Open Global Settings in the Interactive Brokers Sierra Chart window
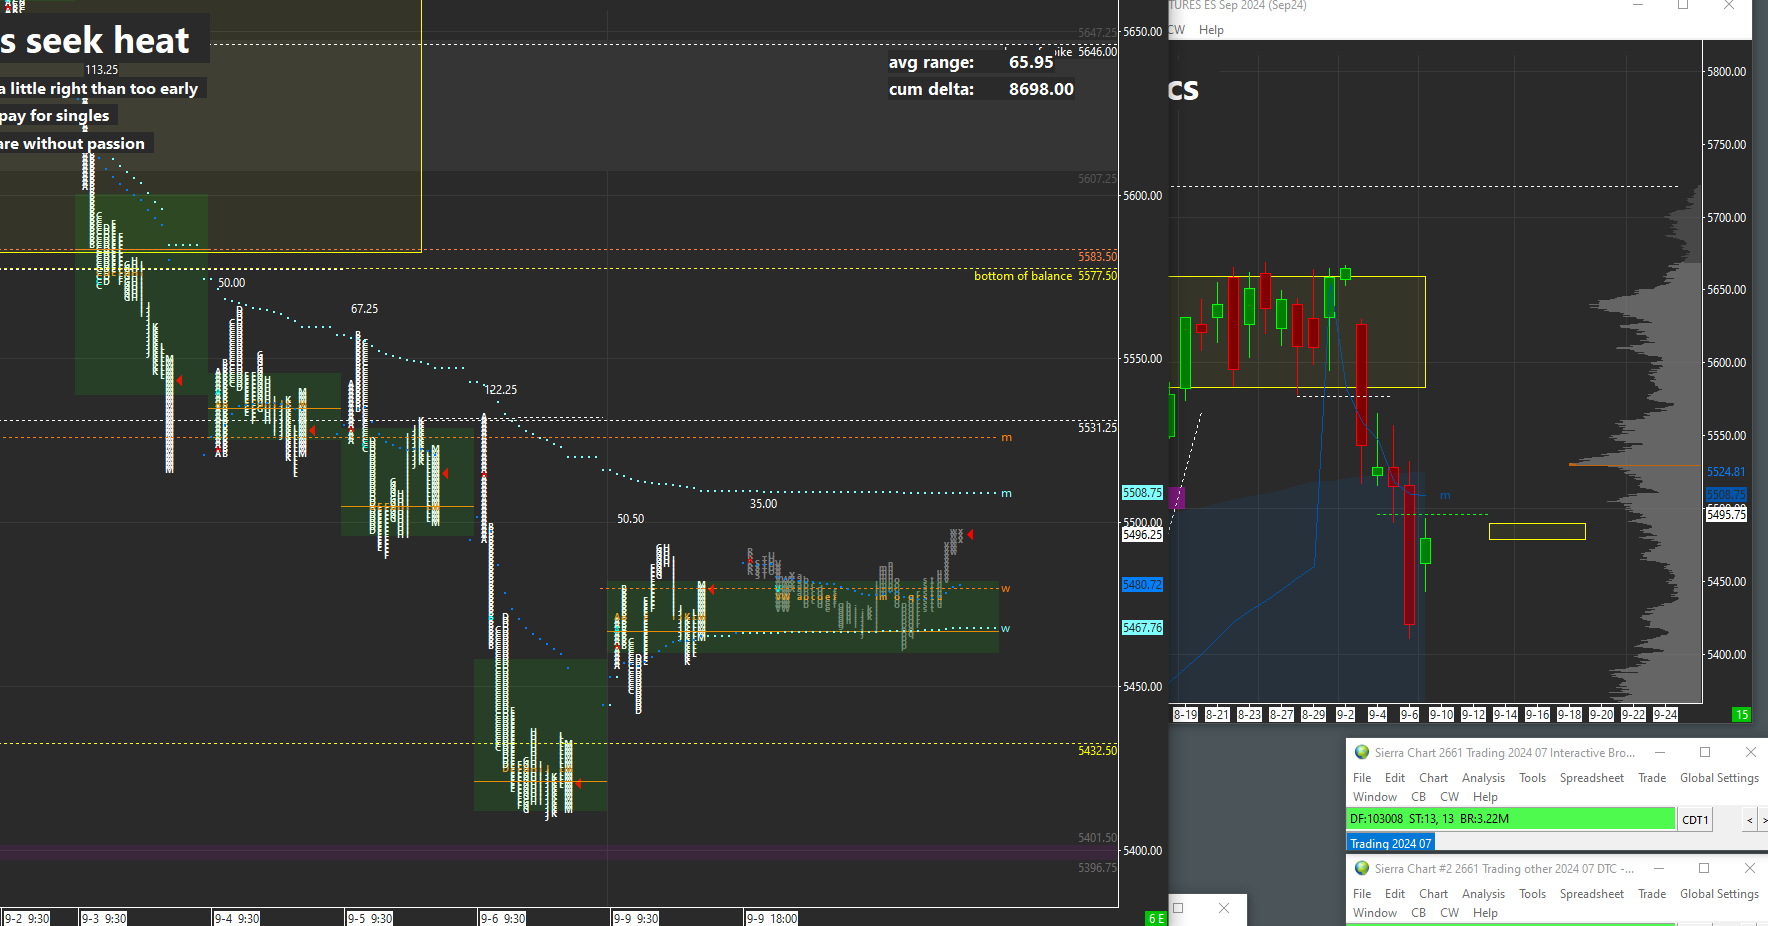 [x=1719, y=778]
